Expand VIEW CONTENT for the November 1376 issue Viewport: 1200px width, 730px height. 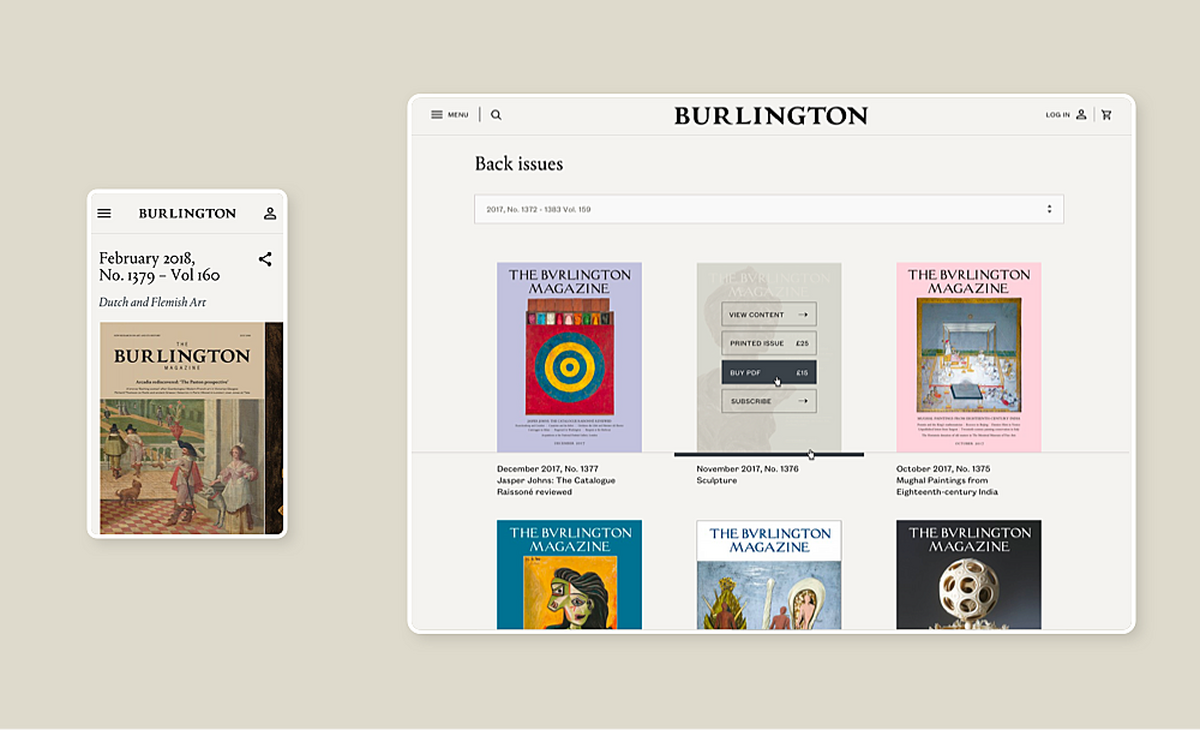(769, 314)
